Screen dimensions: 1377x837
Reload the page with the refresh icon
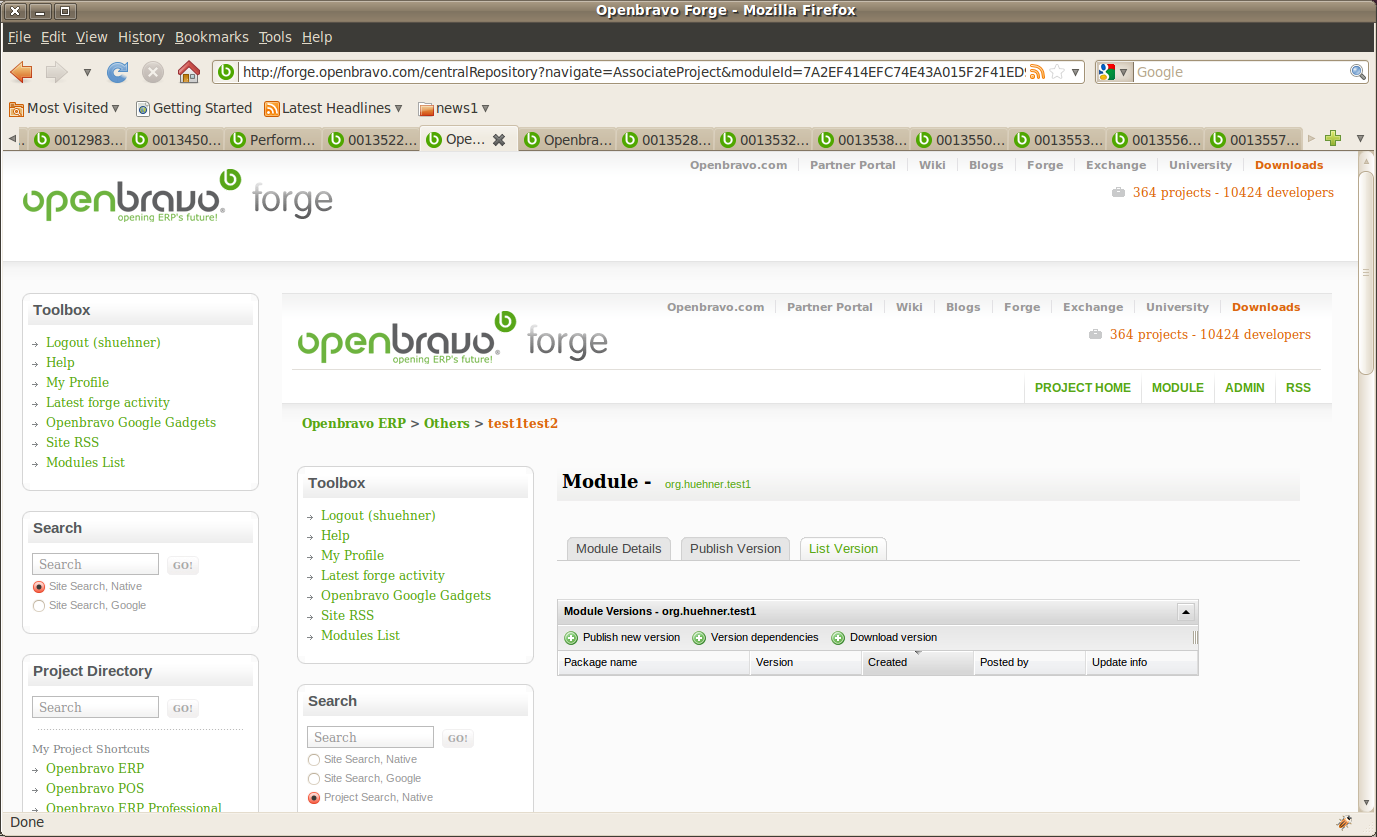tap(118, 72)
